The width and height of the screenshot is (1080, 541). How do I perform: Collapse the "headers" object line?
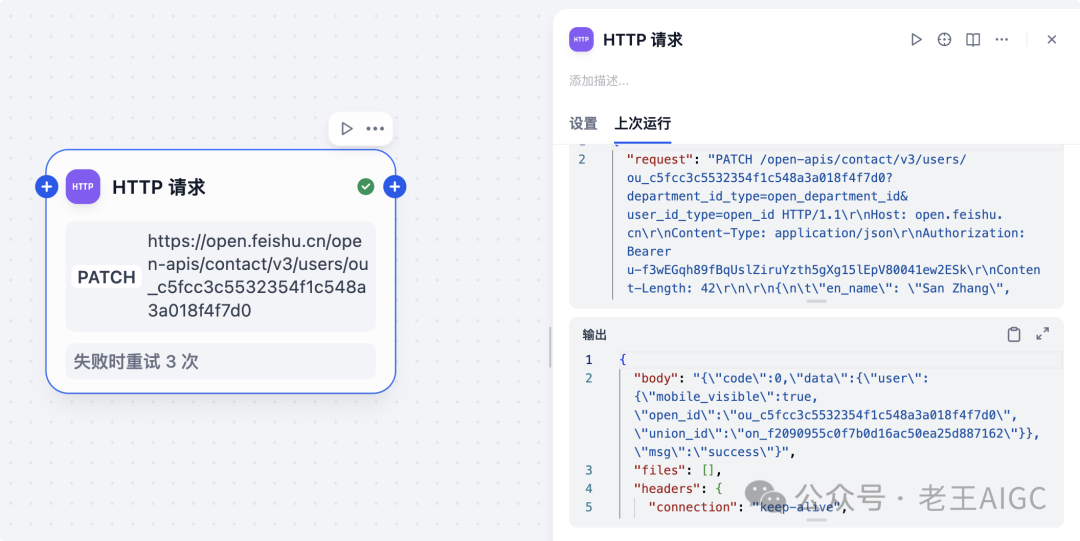[x=678, y=489]
